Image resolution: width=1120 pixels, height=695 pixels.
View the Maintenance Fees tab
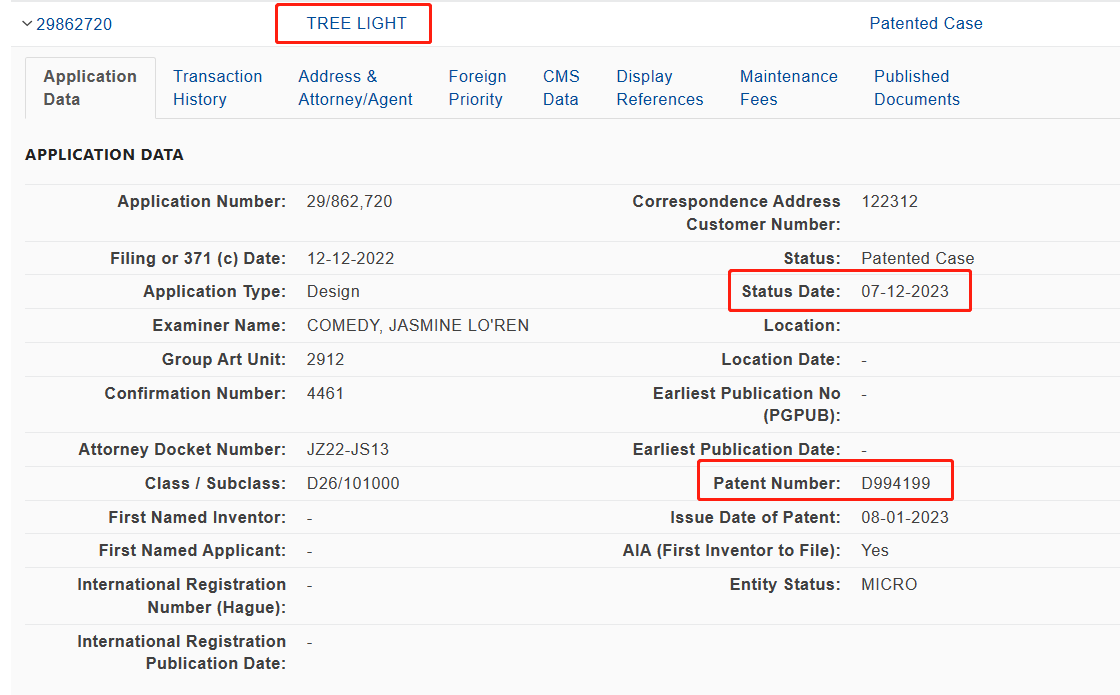789,88
